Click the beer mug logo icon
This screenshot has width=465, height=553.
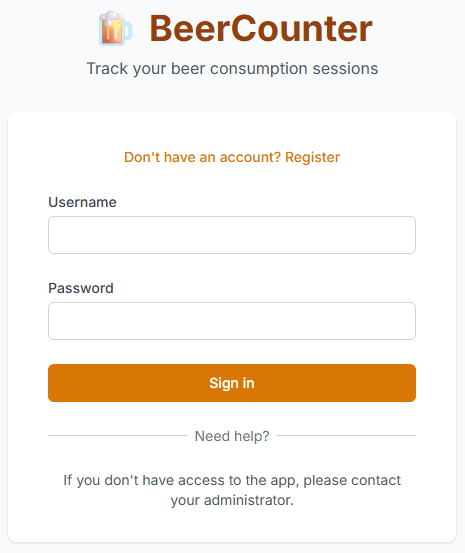coord(115,28)
